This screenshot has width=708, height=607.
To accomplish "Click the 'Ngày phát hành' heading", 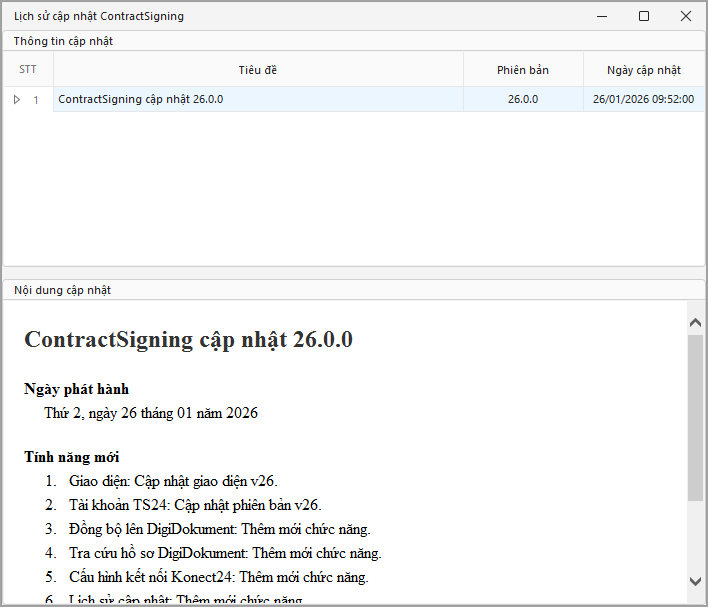I will [76, 389].
